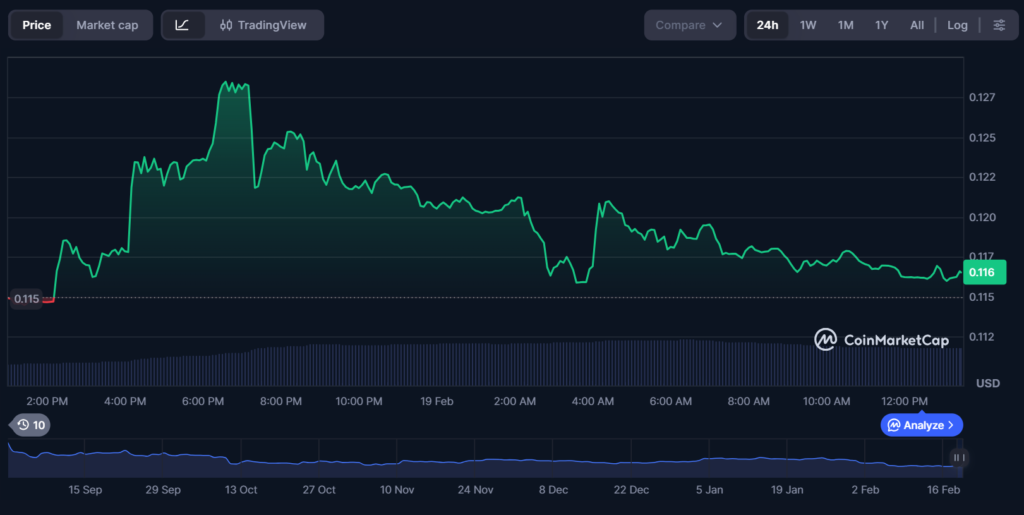Select the 24h time range
The height and width of the screenshot is (515, 1024).
point(767,25)
